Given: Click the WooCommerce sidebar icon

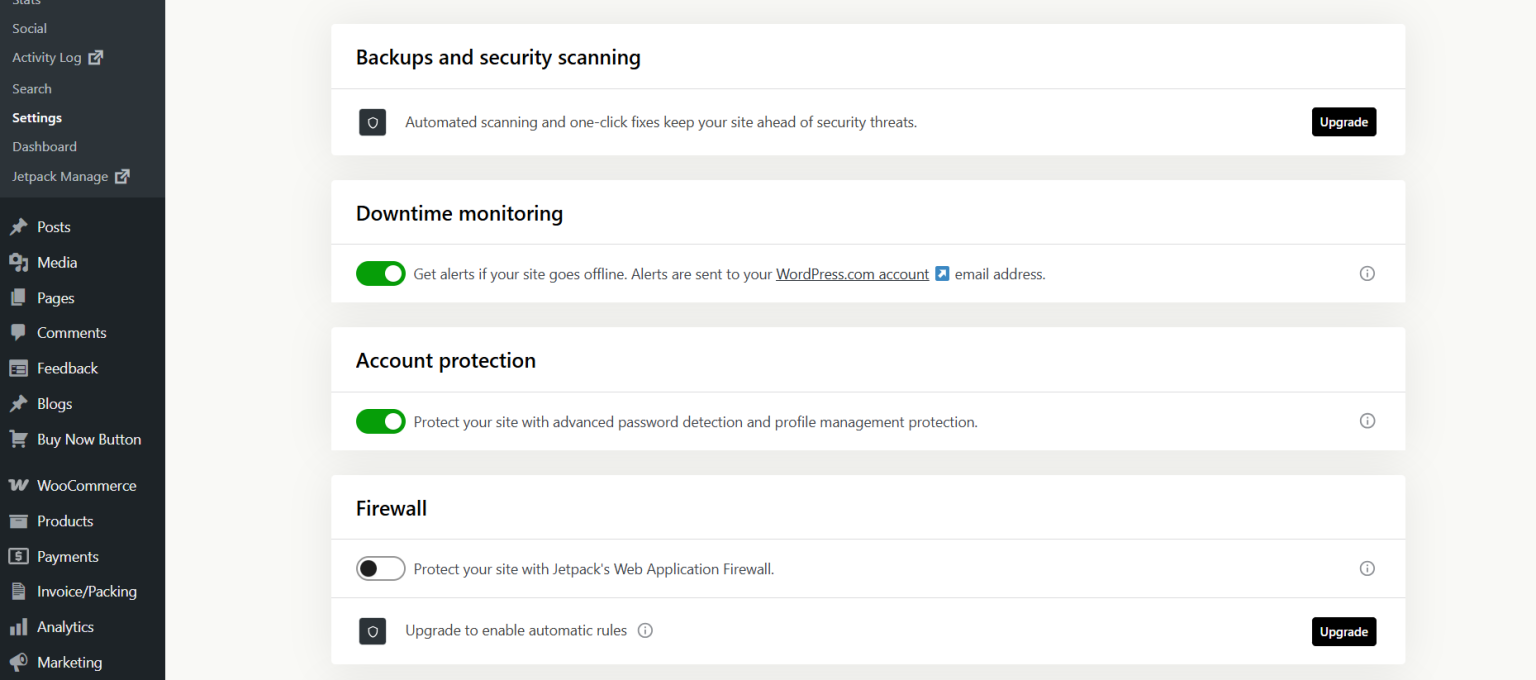Looking at the screenshot, I should [17, 485].
